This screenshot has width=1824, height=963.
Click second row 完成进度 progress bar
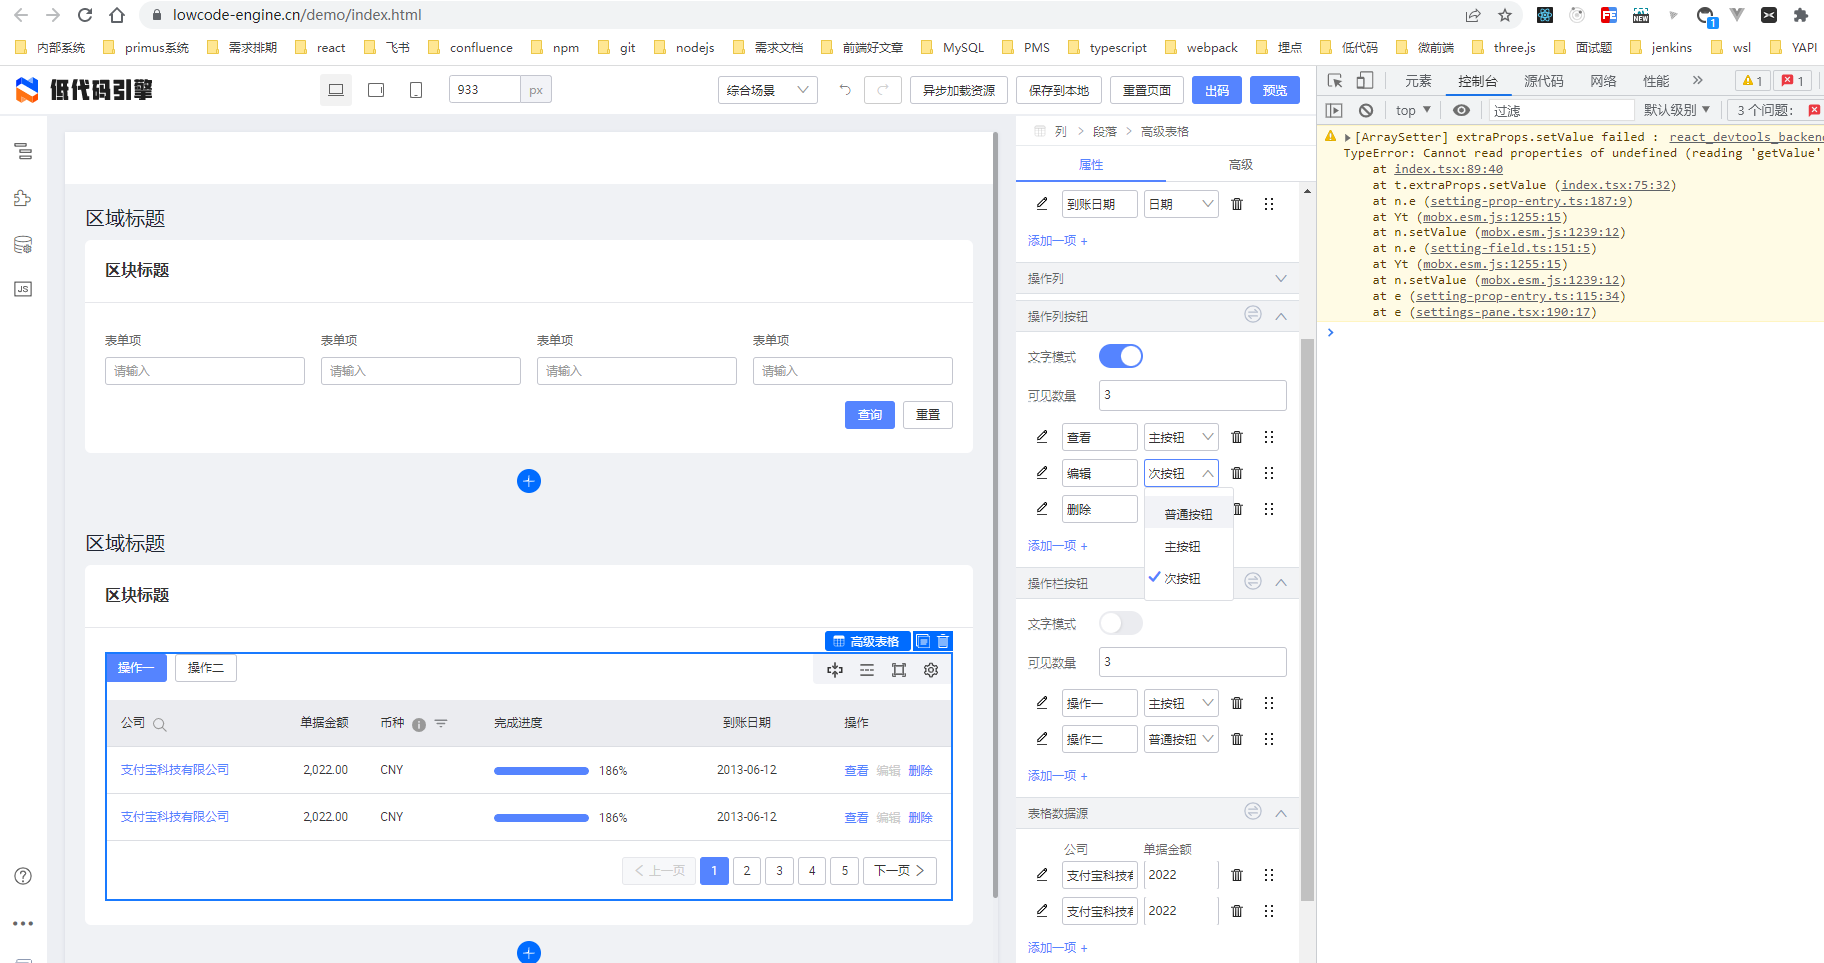click(x=541, y=818)
